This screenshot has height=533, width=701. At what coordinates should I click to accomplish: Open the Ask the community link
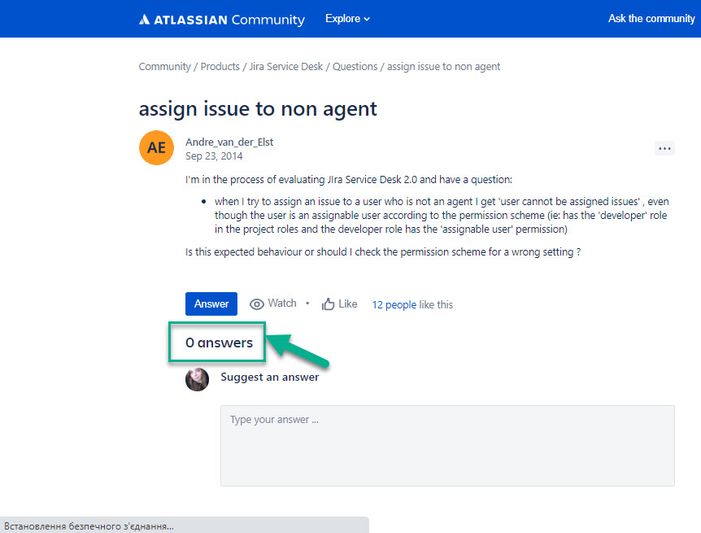pyautogui.click(x=651, y=18)
